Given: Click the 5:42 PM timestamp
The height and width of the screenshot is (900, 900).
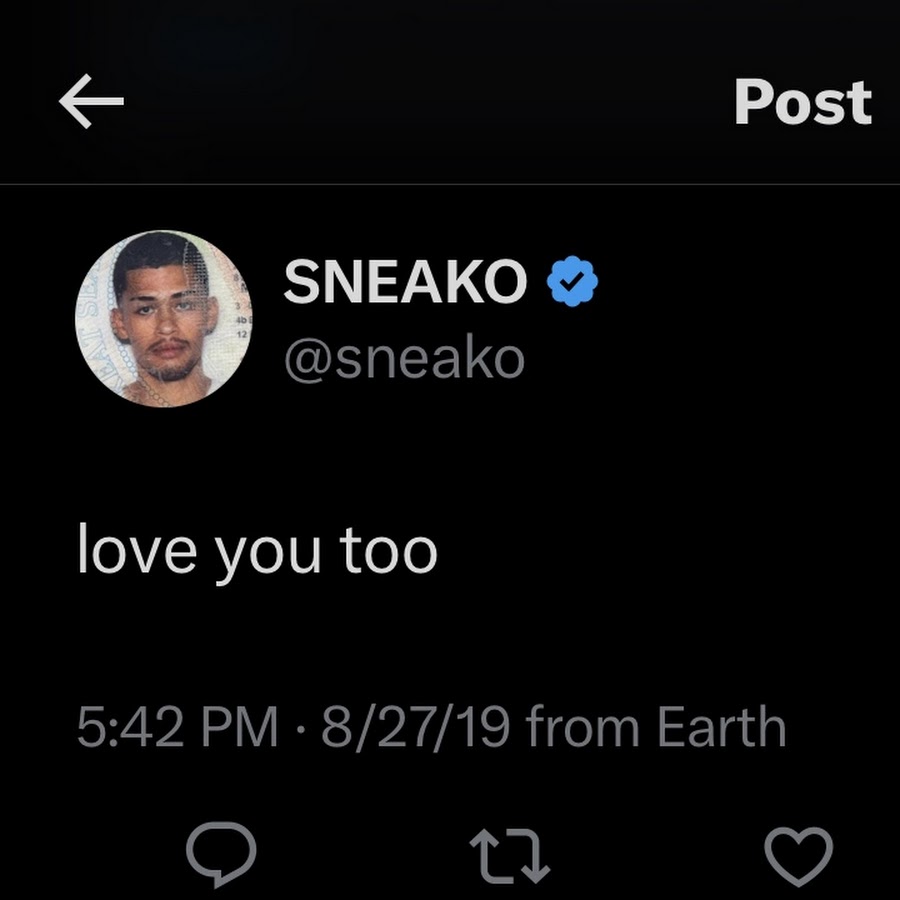Looking at the screenshot, I should click(x=177, y=727).
